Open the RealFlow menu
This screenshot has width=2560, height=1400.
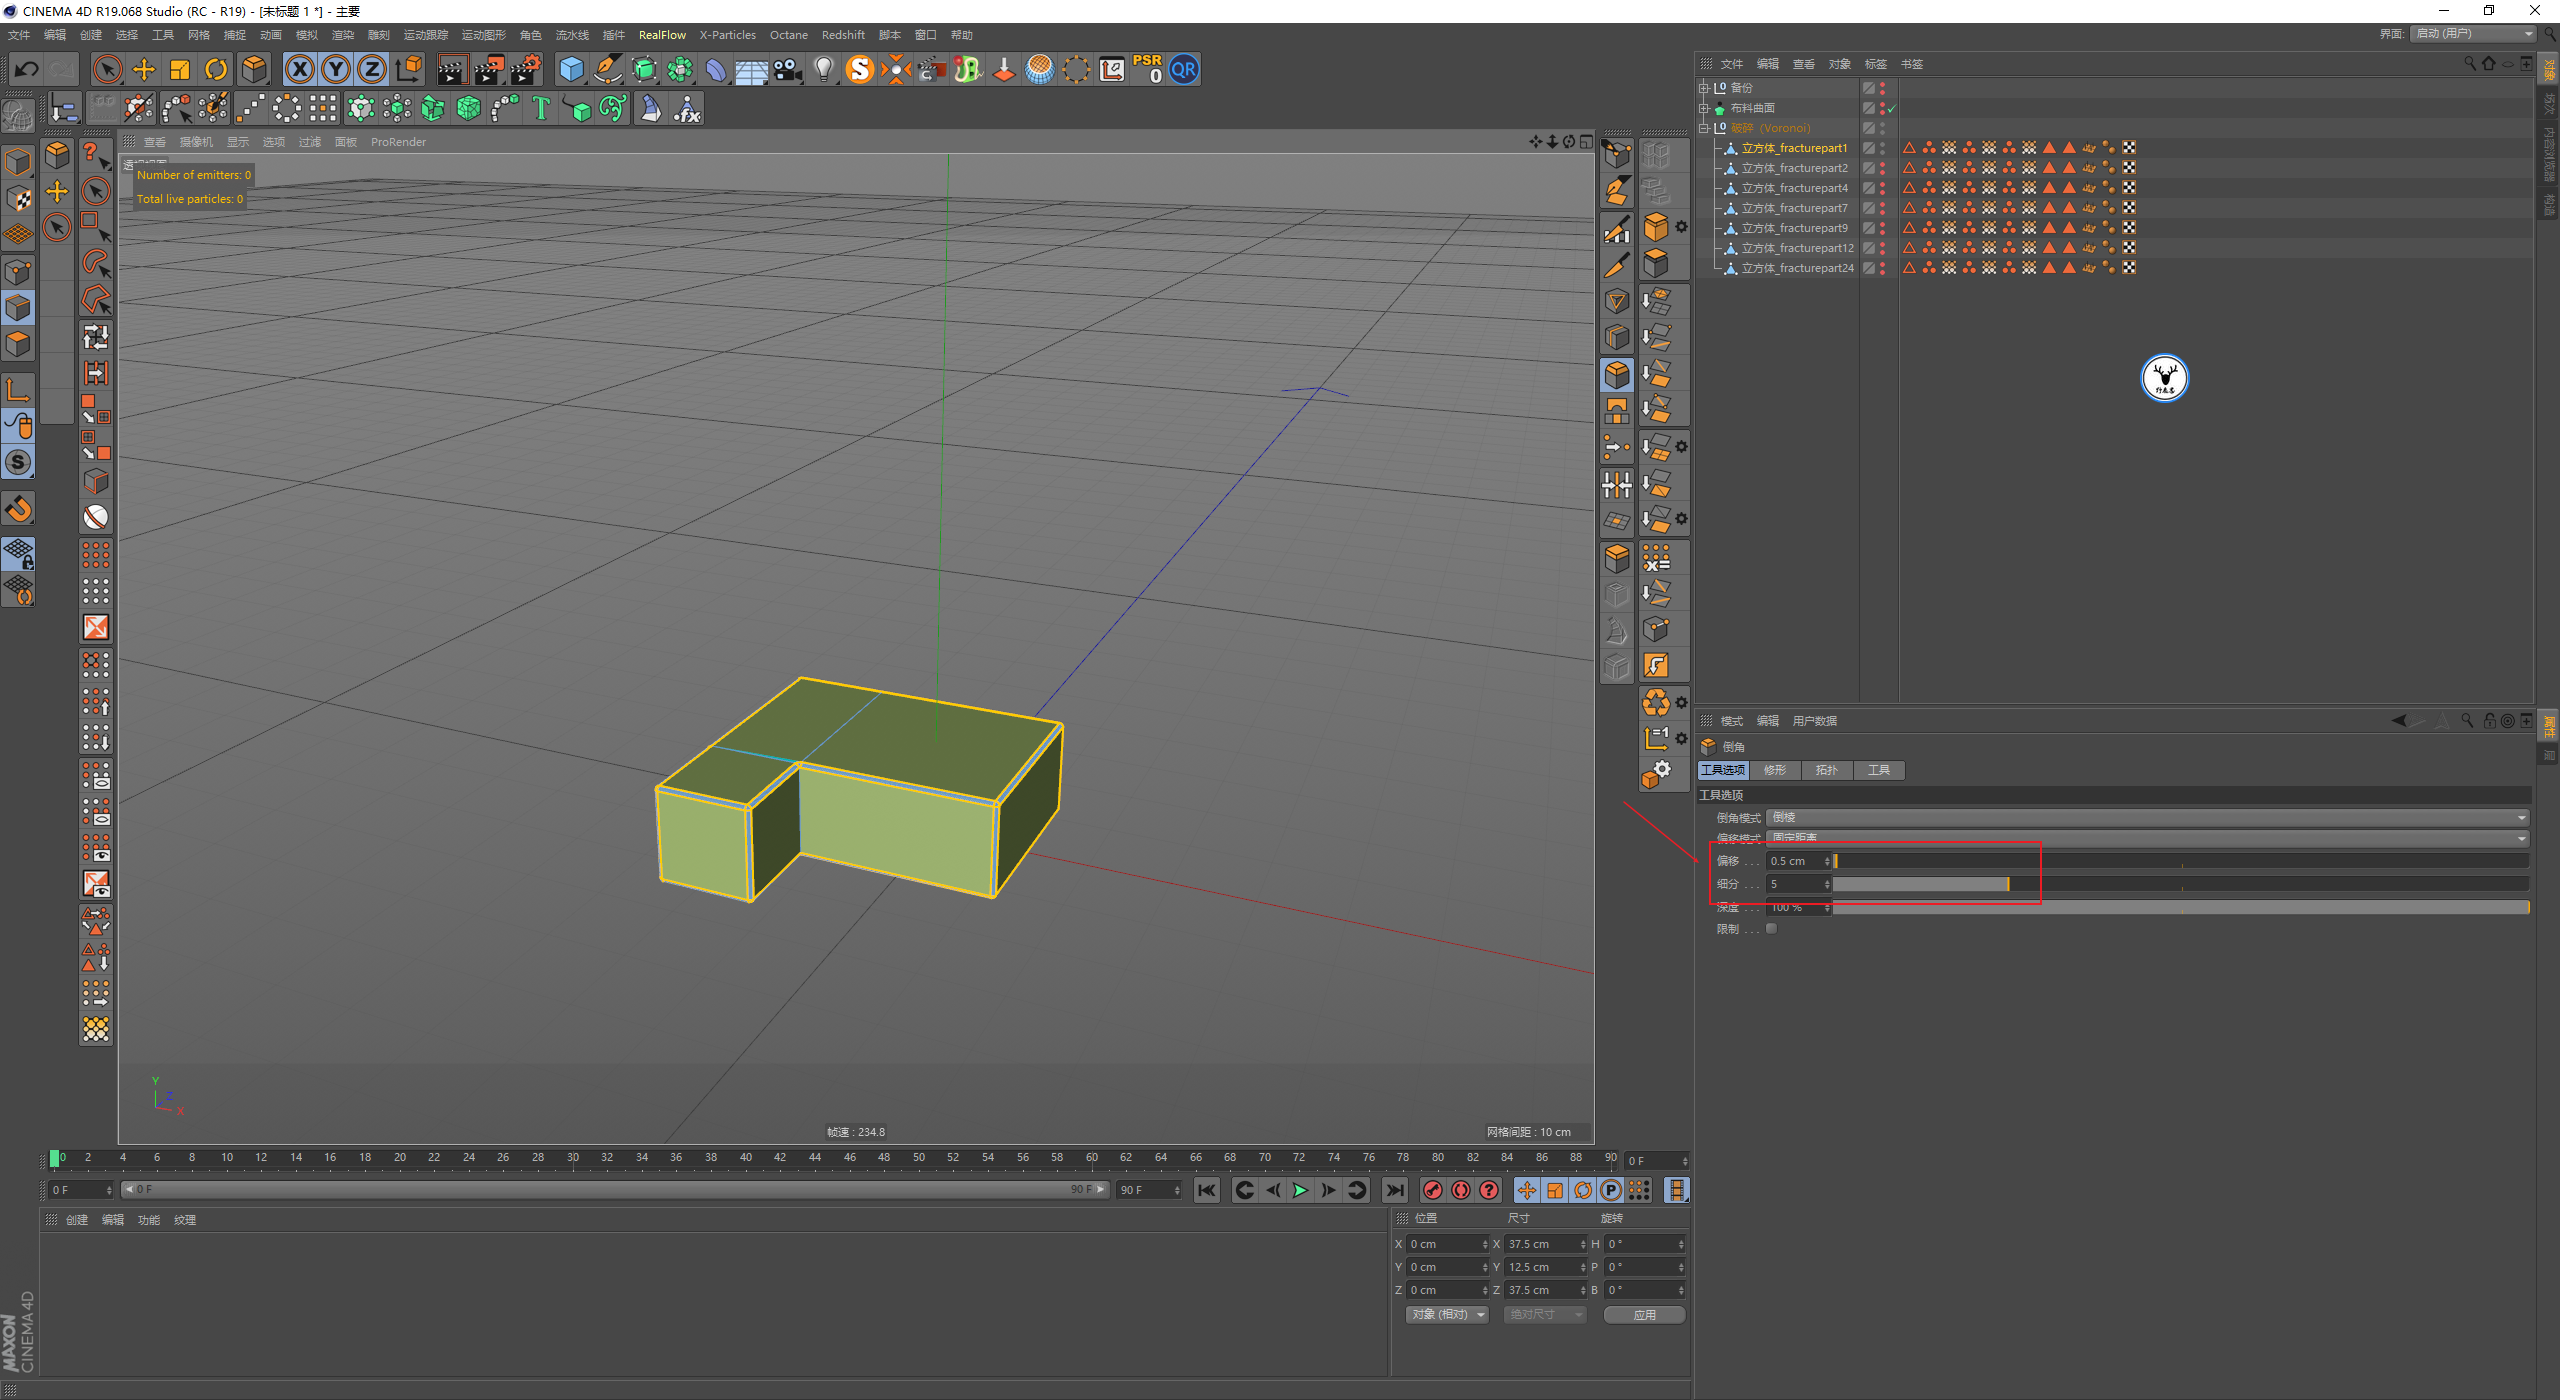point(662,35)
